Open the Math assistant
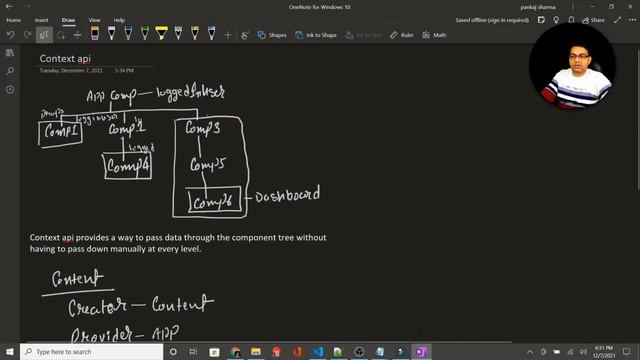 [x=434, y=35]
